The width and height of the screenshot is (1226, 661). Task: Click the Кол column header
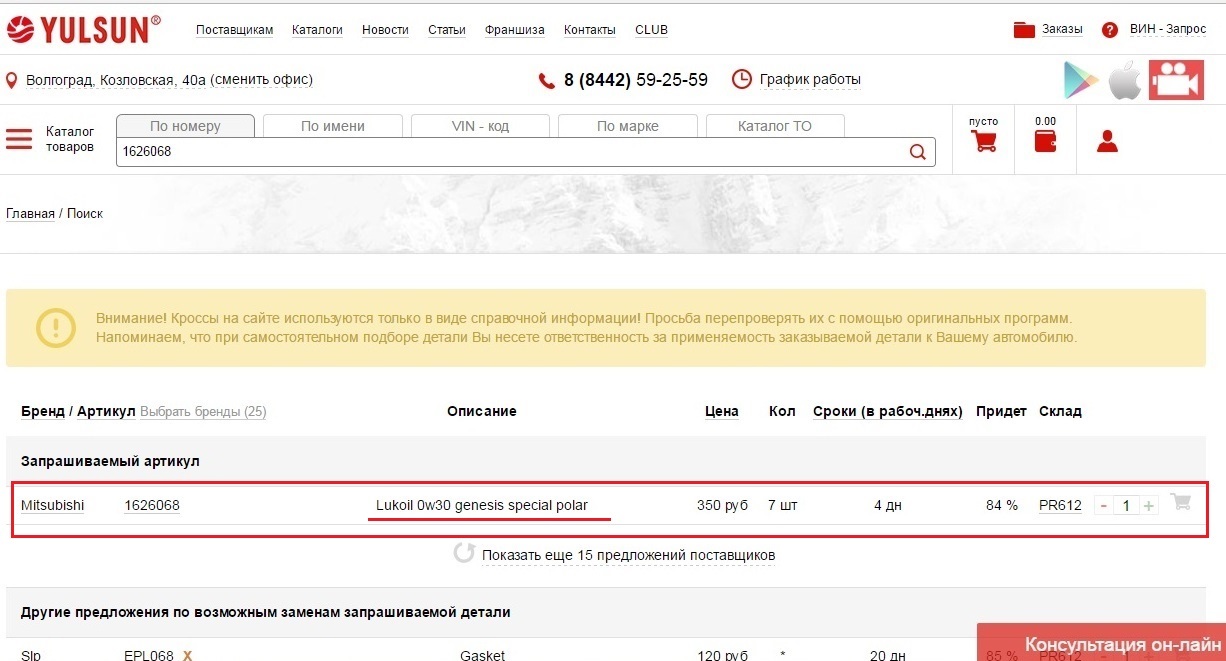click(x=782, y=412)
